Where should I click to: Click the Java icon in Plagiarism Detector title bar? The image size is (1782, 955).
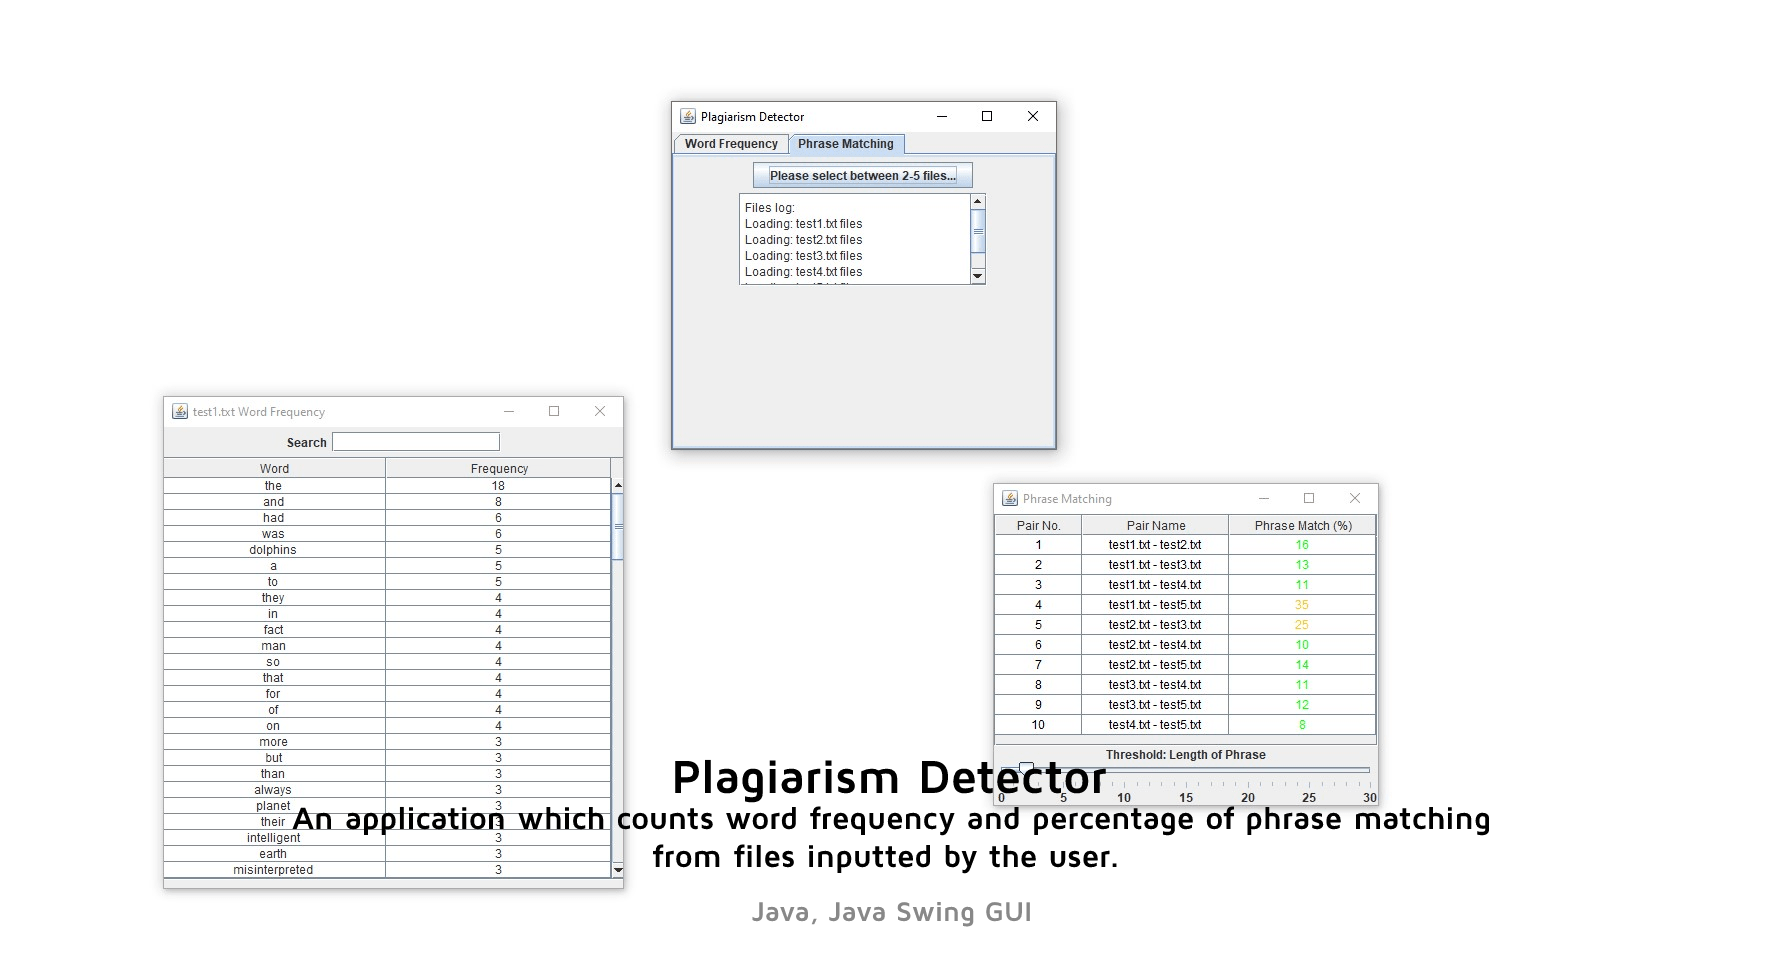688,117
